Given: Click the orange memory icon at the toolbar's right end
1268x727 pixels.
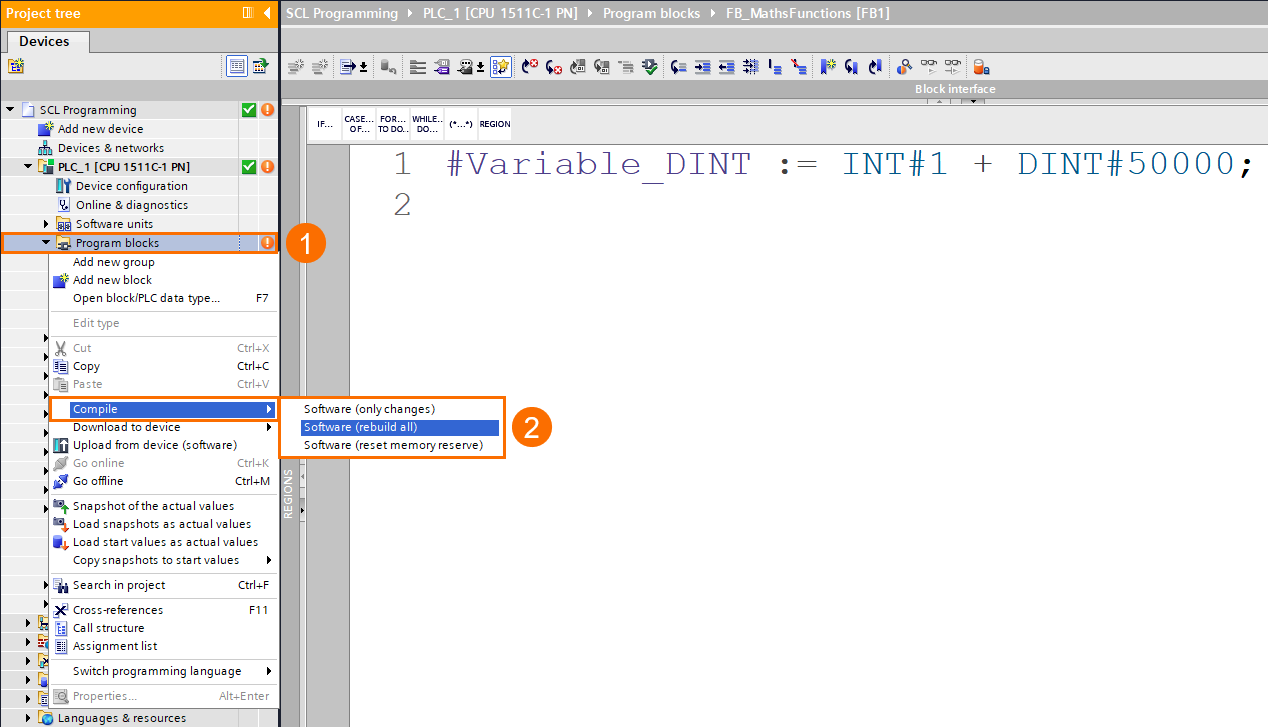Looking at the screenshot, I should click(x=981, y=66).
